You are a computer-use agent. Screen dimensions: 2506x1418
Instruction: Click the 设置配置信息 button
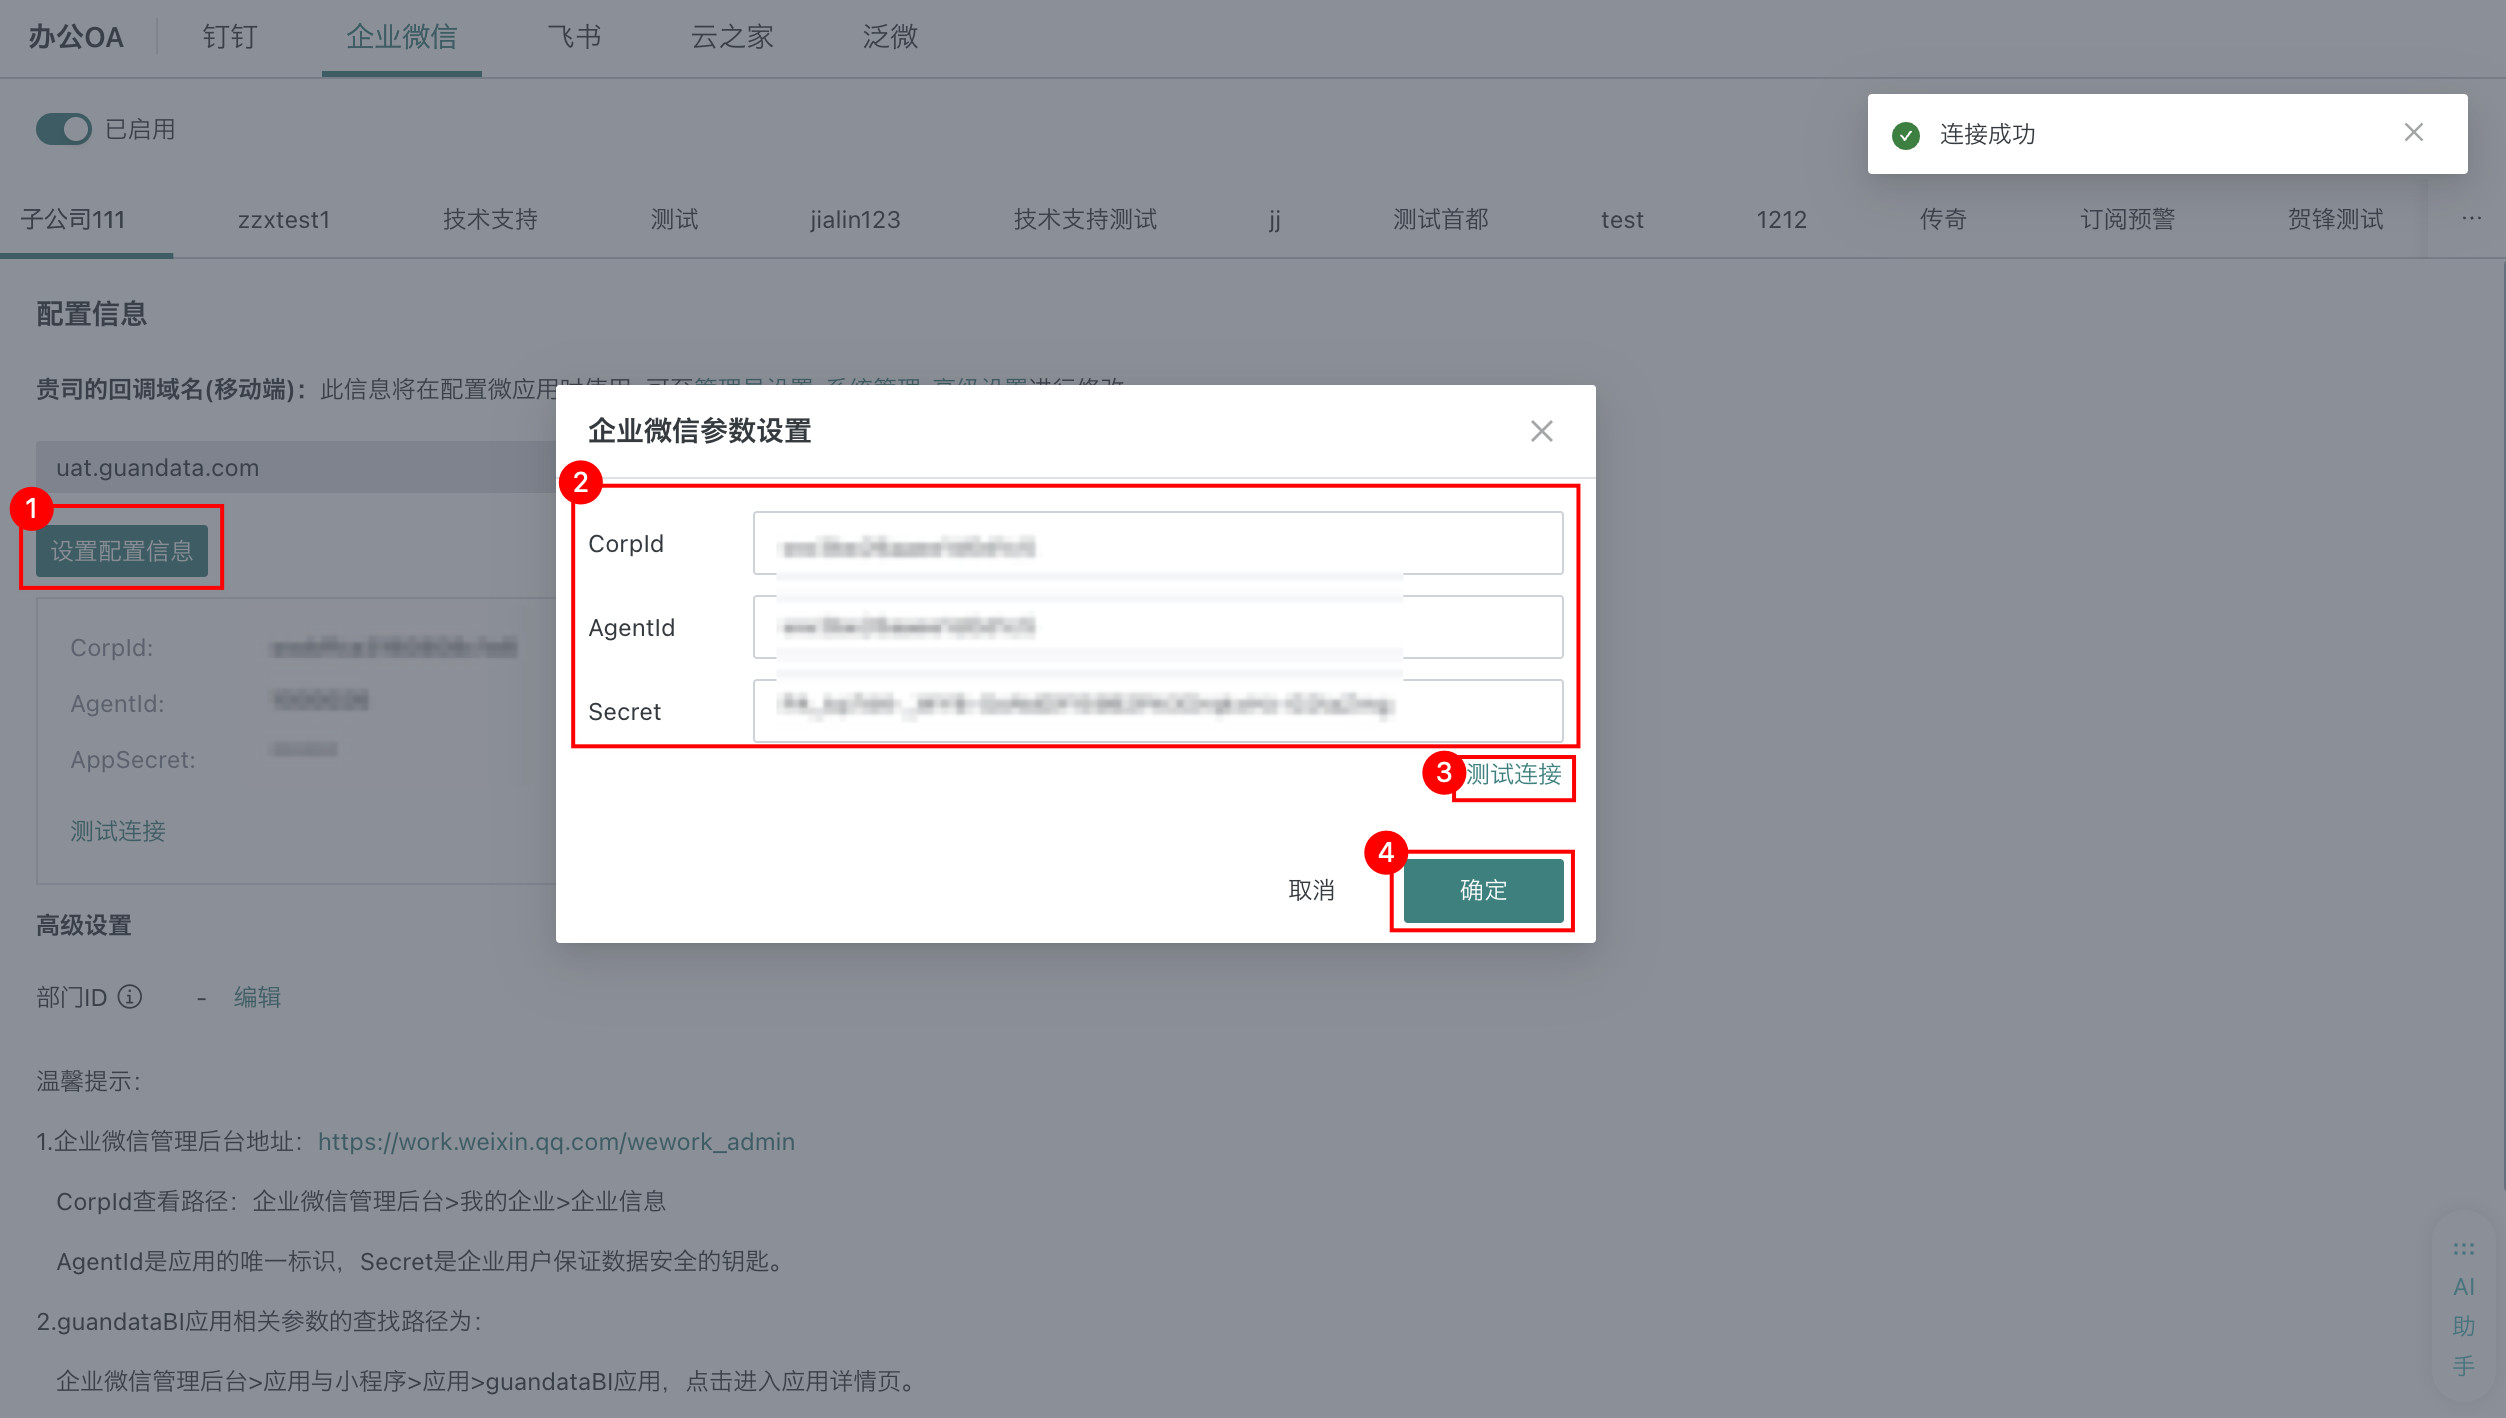click(x=122, y=551)
